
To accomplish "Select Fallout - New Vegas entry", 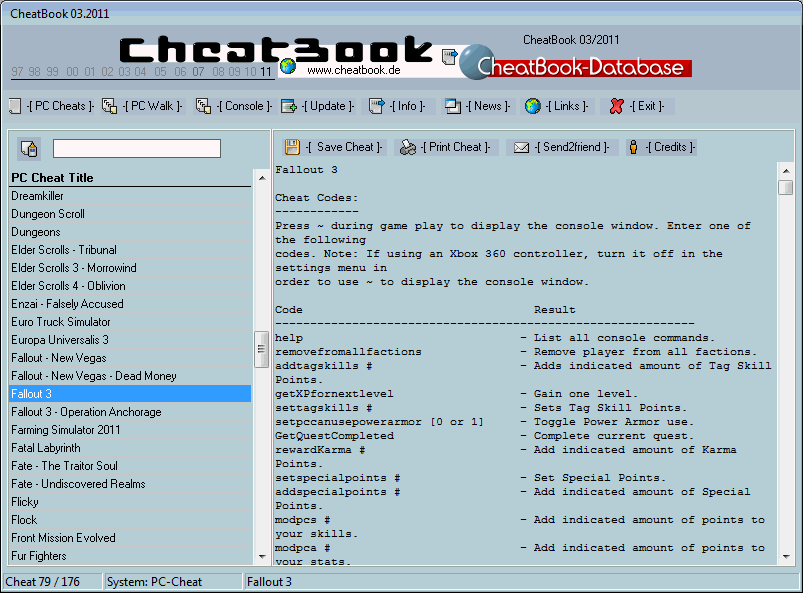I will coord(130,358).
